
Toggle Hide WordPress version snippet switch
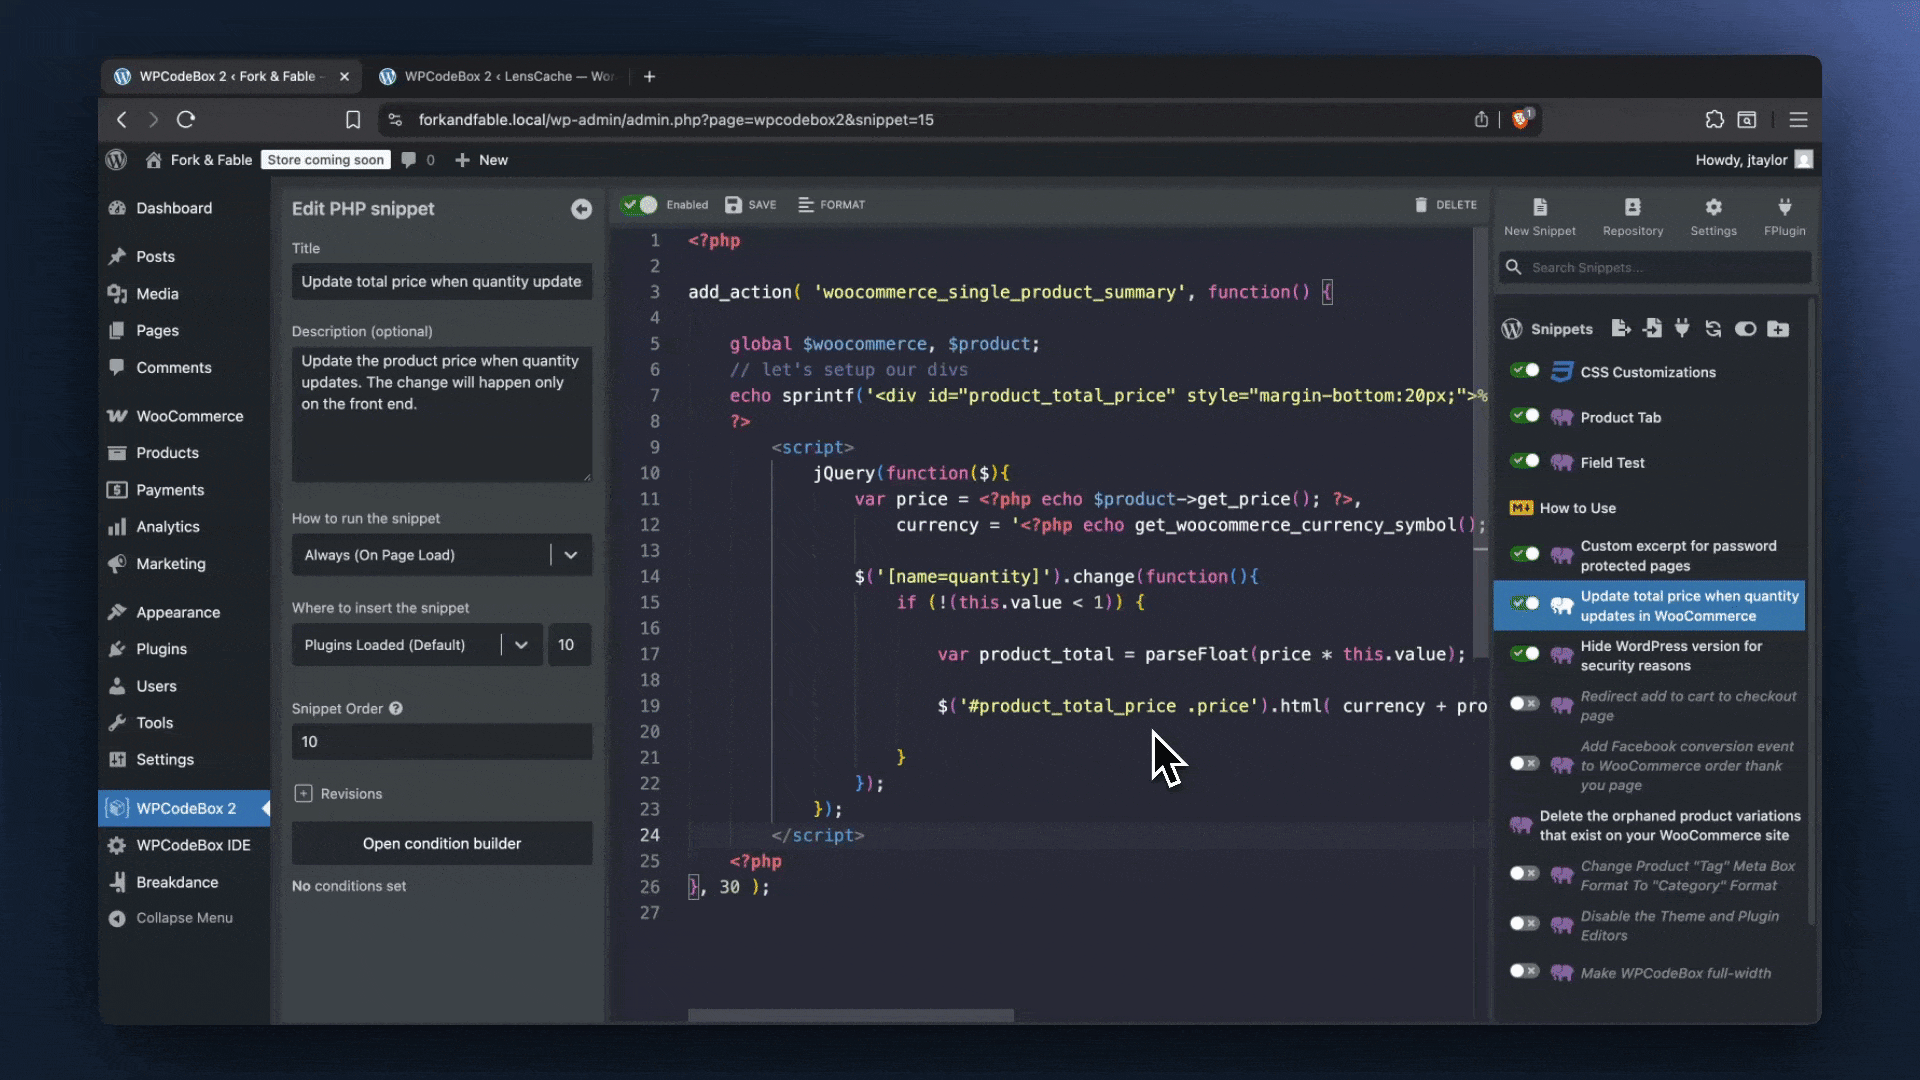(1524, 654)
